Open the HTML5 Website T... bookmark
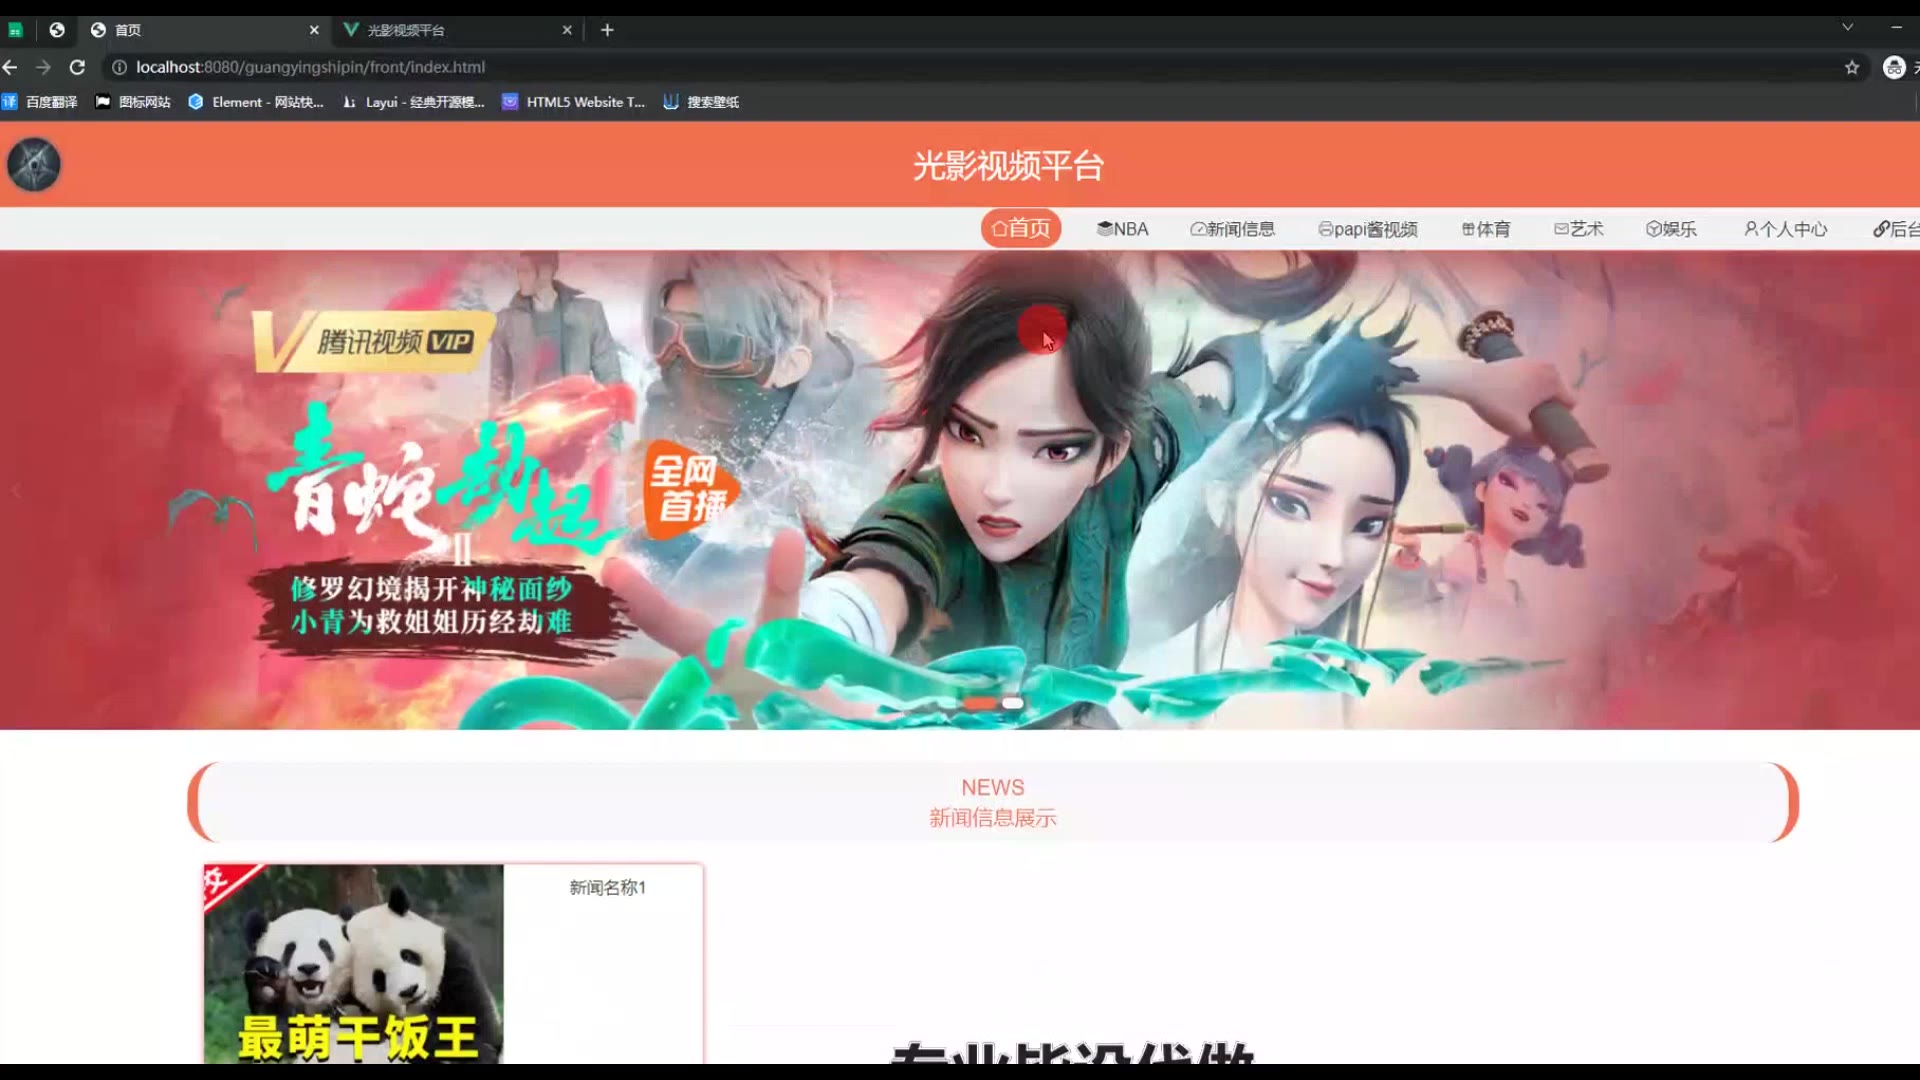Screen dimensions: 1920x1080 tap(574, 102)
